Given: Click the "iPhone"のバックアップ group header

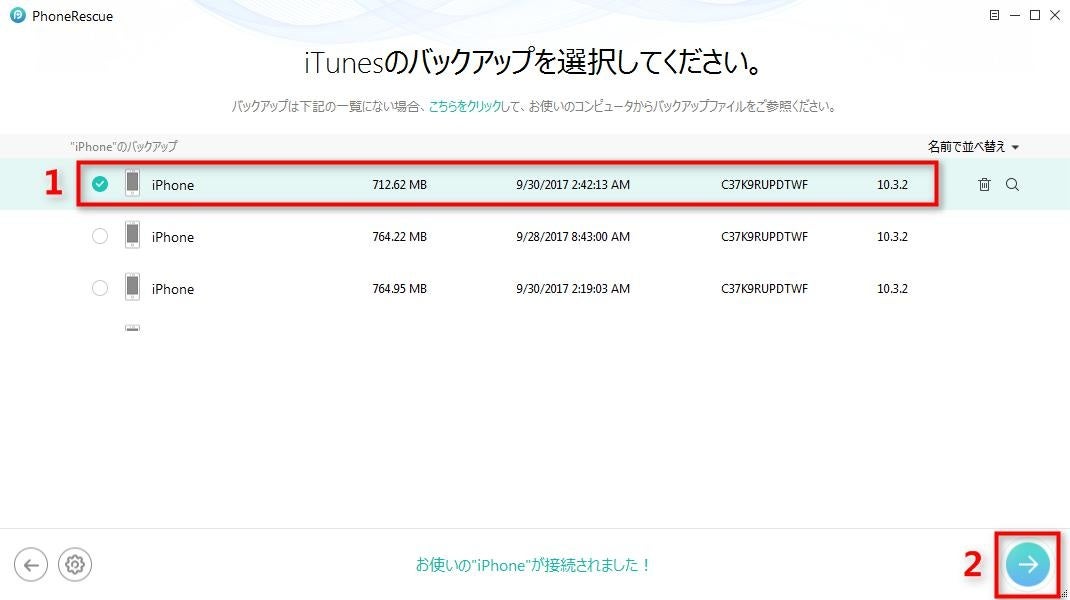Looking at the screenshot, I should [124, 147].
